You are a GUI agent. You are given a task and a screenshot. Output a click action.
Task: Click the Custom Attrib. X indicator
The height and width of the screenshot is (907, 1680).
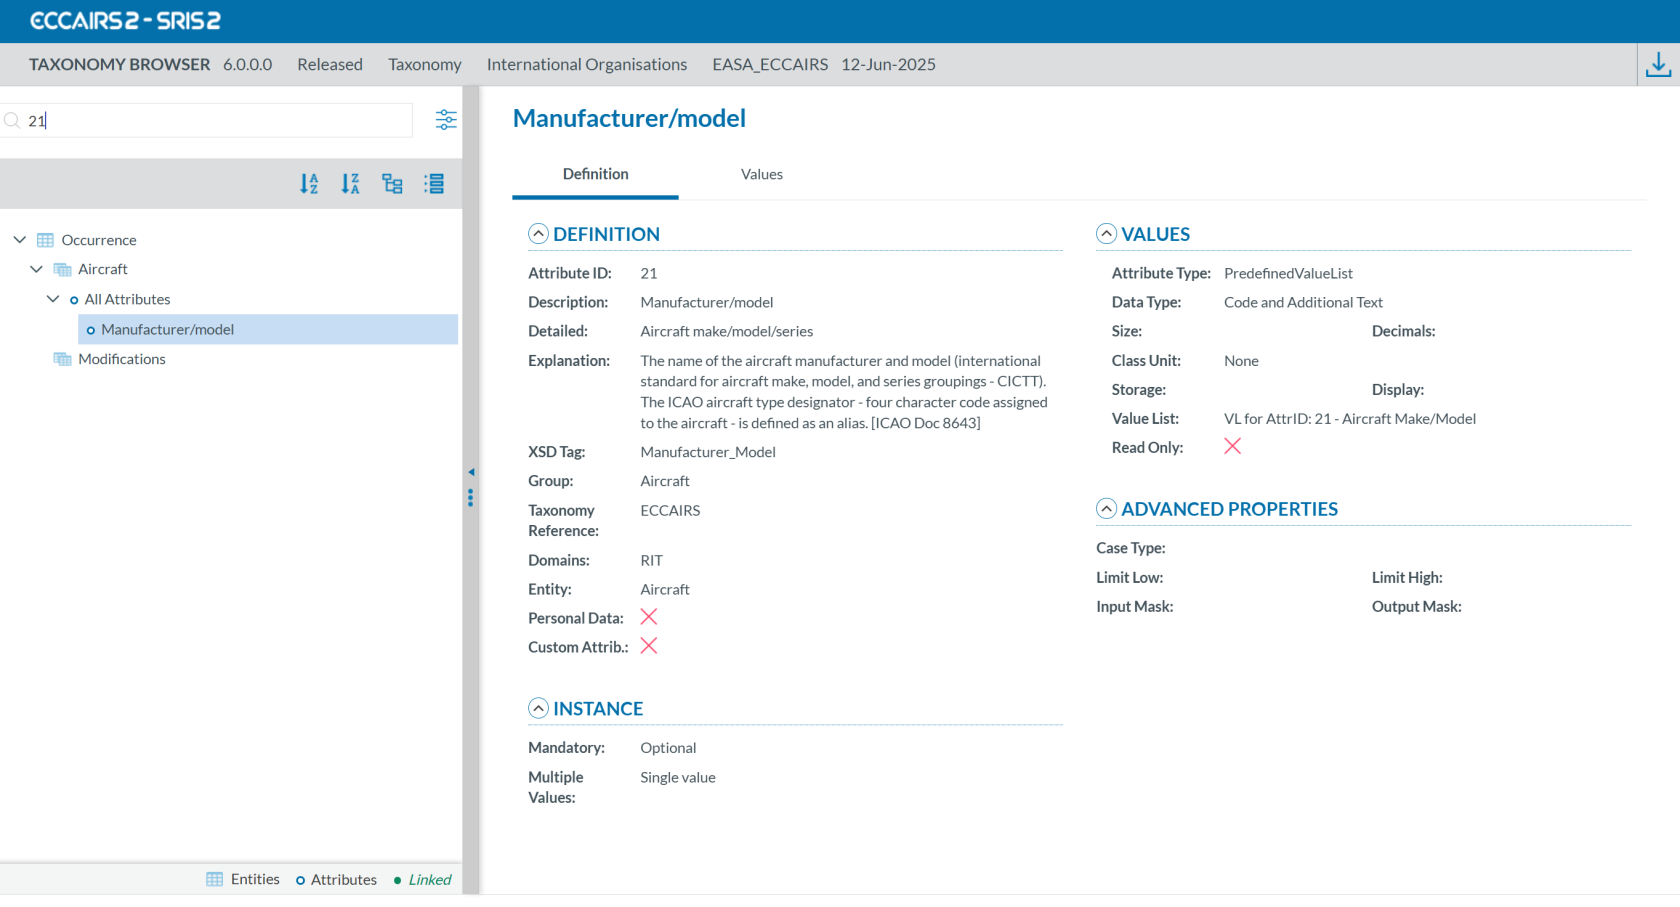point(649,646)
